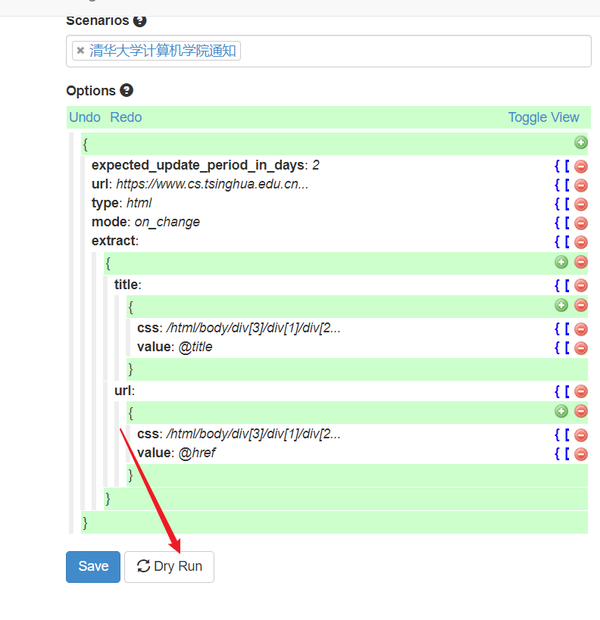Make the value @title row an array
Image resolution: width=600 pixels, height=620 pixels.
click(567, 348)
